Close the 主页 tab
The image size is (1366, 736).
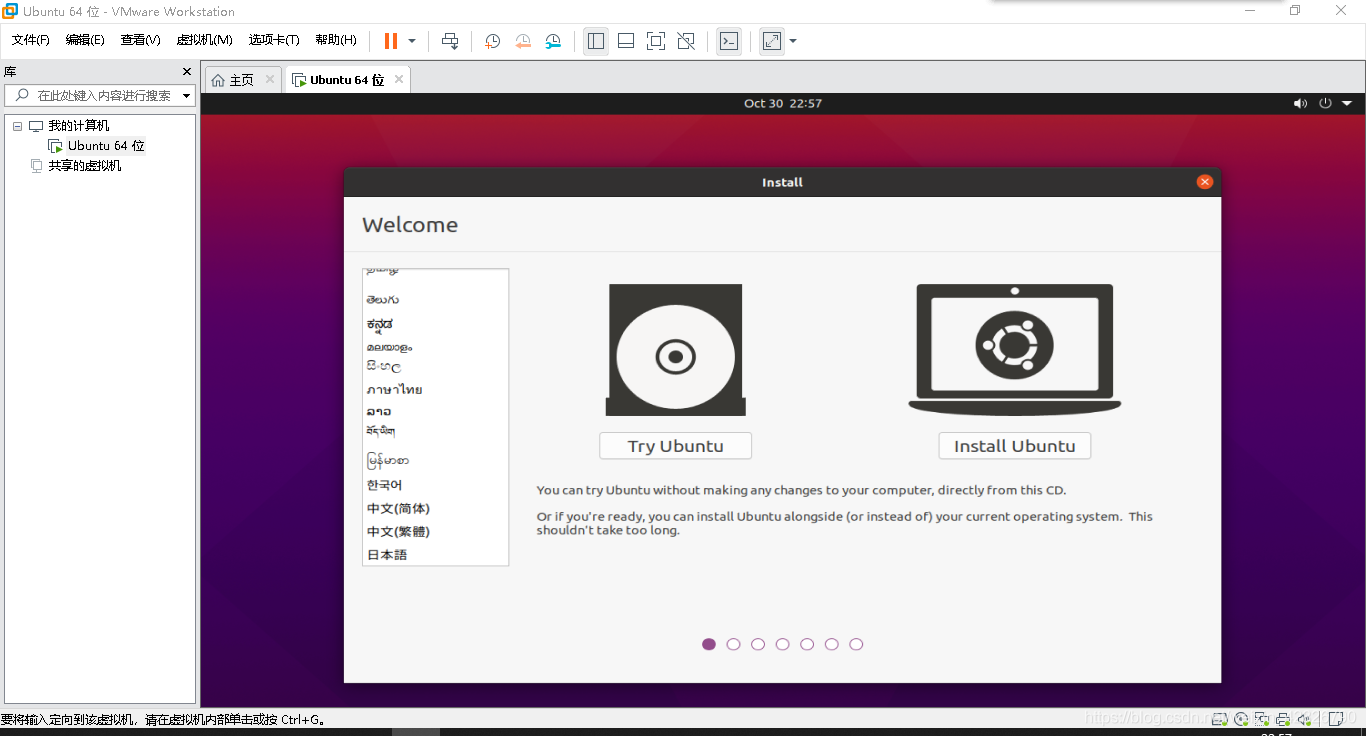coord(270,79)
